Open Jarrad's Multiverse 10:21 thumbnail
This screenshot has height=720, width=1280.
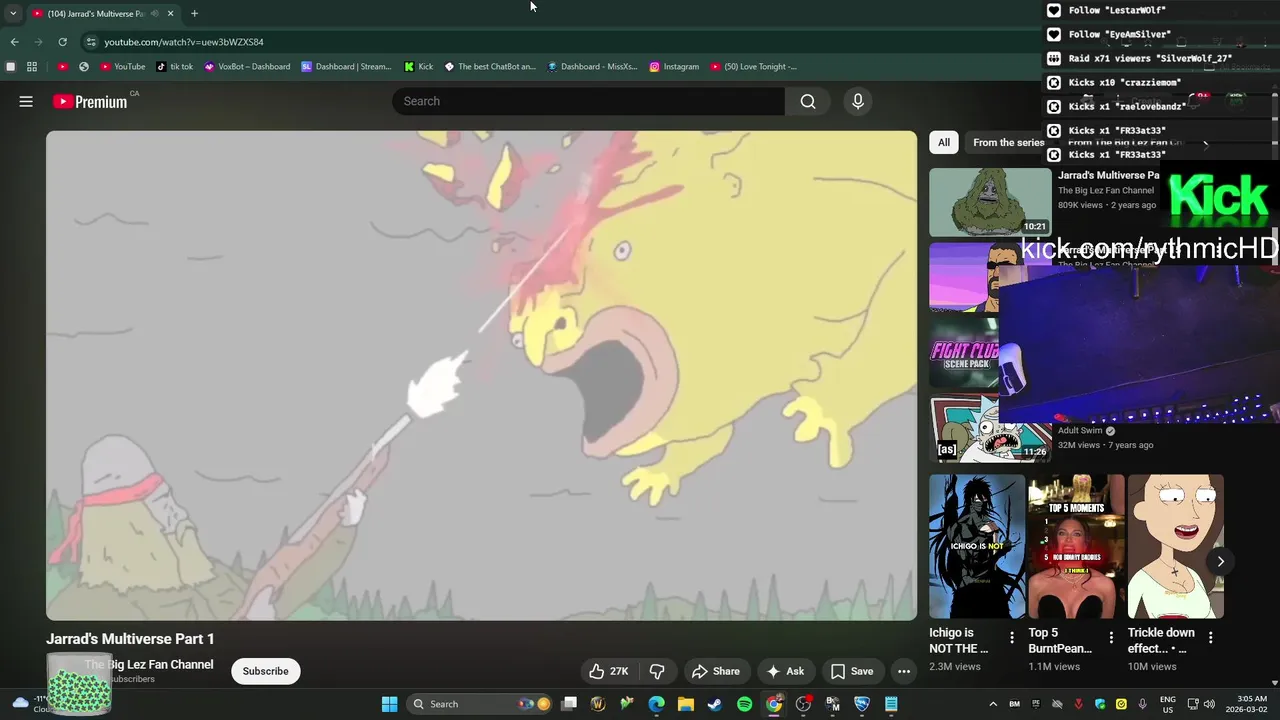pyautogui.click(x=990, y=202)
